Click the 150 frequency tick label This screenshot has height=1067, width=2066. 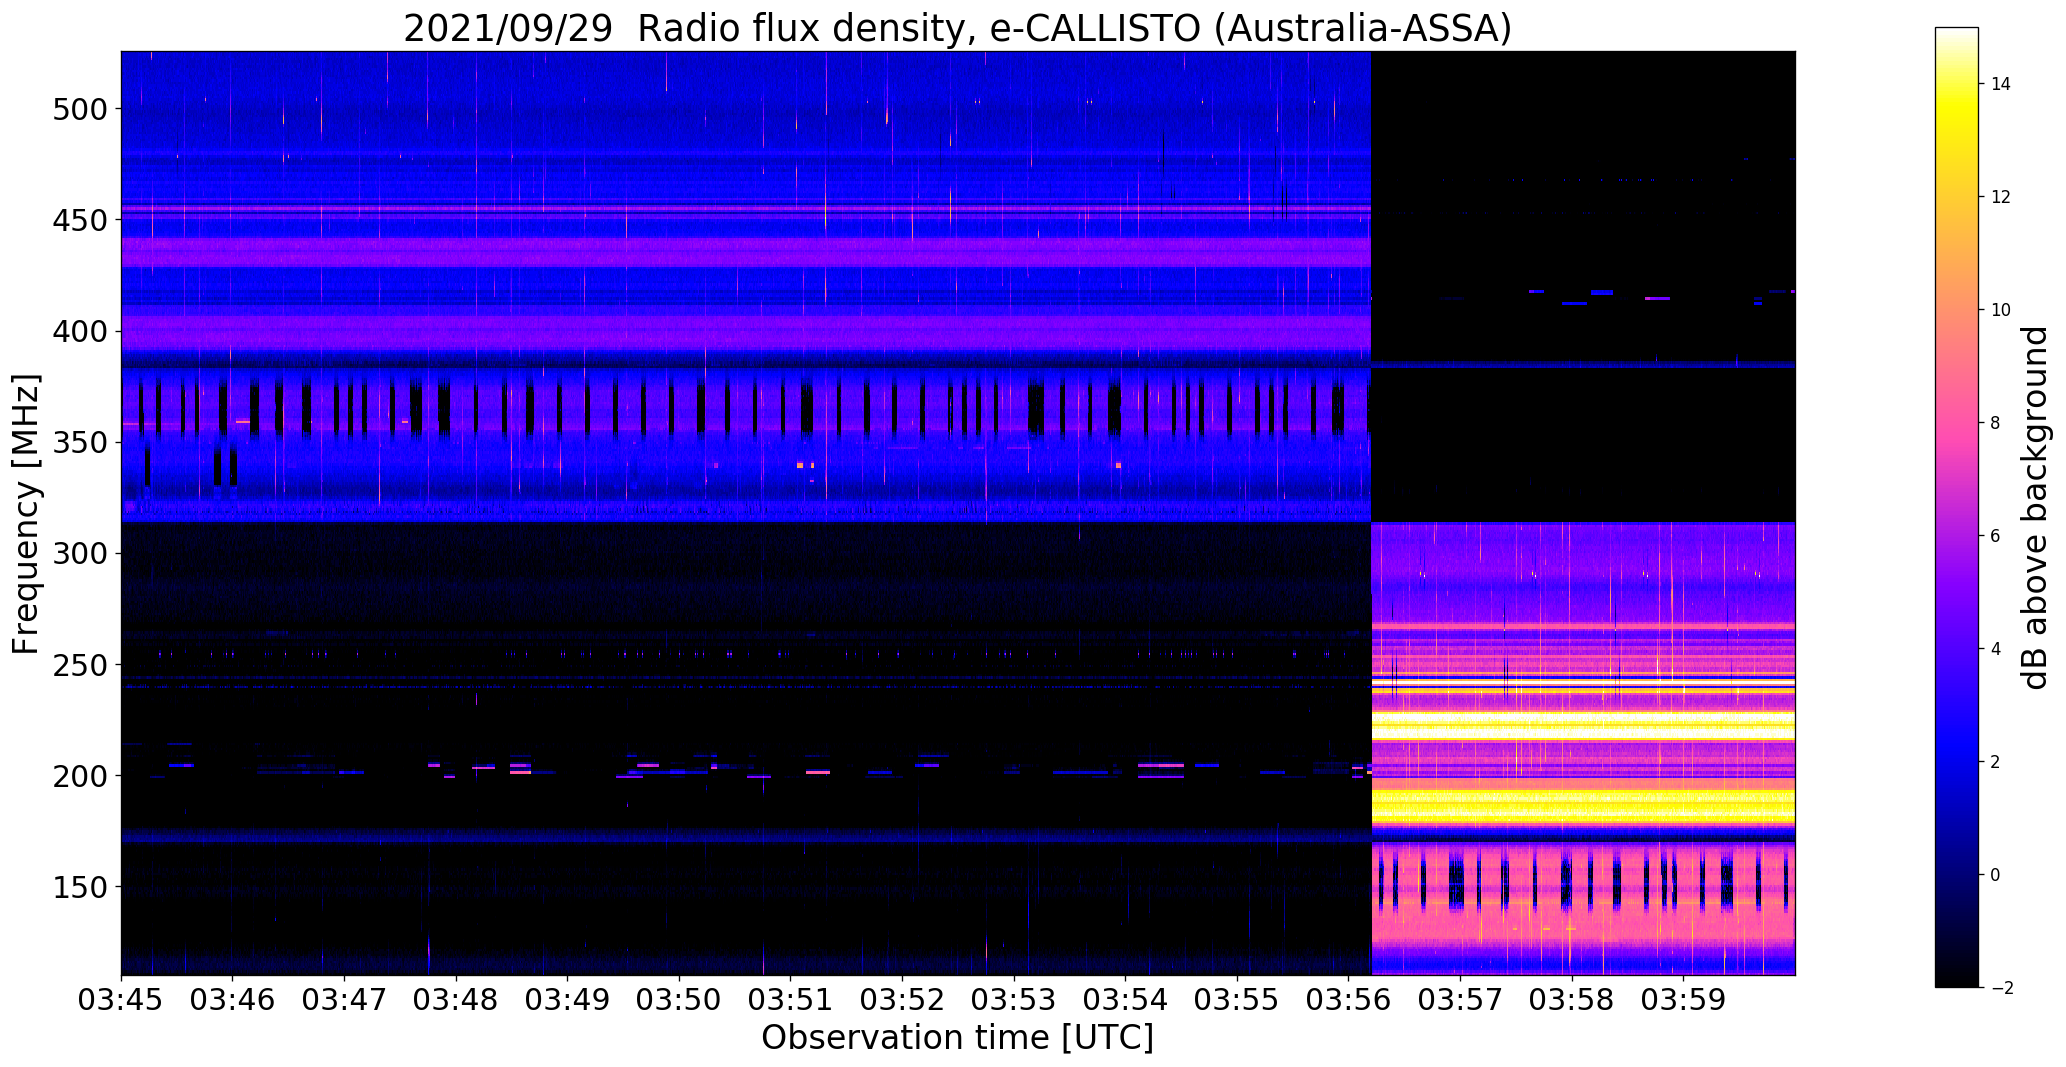[x=80, y=886]
